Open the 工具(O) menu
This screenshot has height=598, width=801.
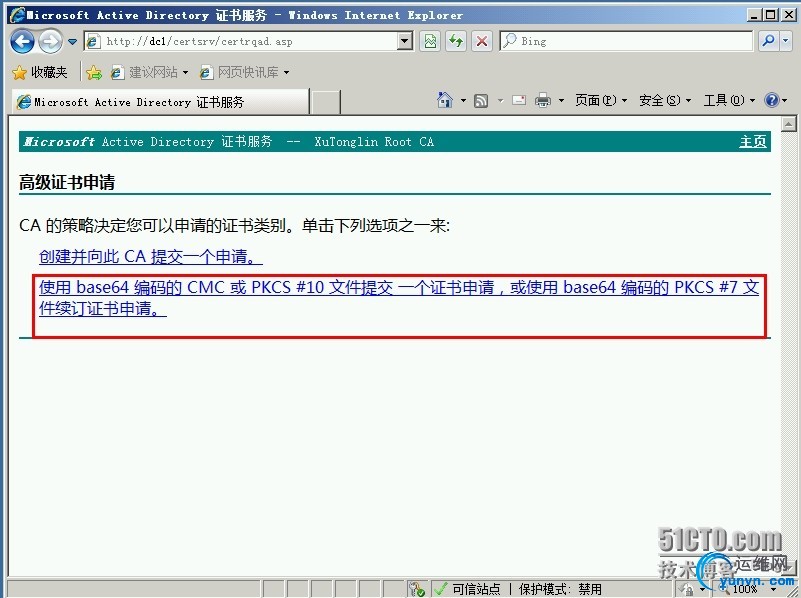click(x=729, y=101)
